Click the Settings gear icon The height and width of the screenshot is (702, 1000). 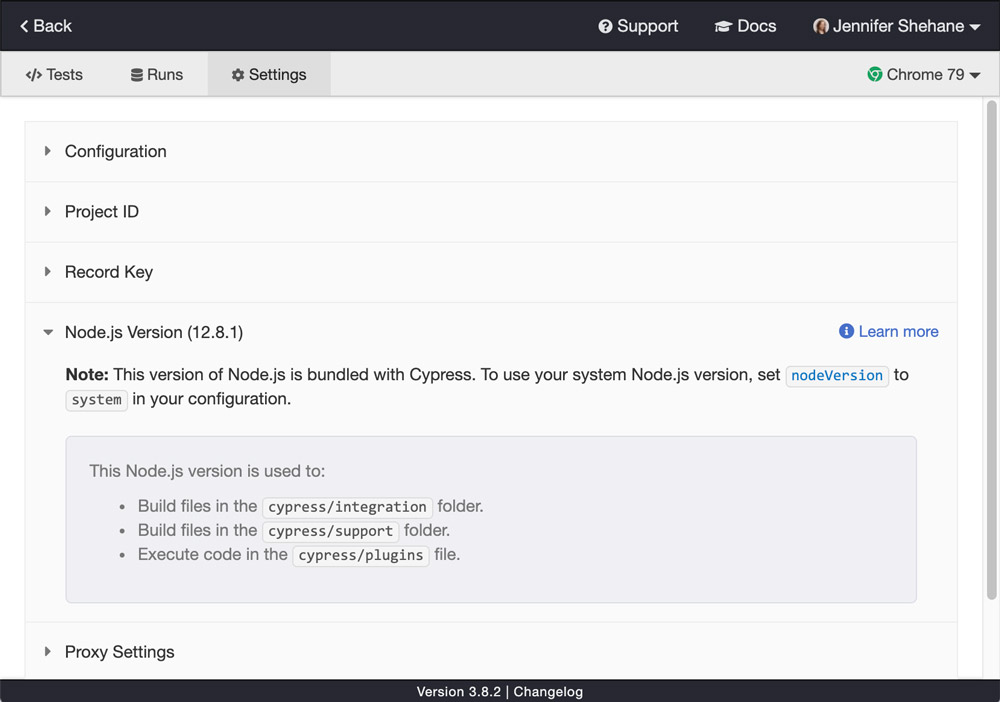coord(237,74)
